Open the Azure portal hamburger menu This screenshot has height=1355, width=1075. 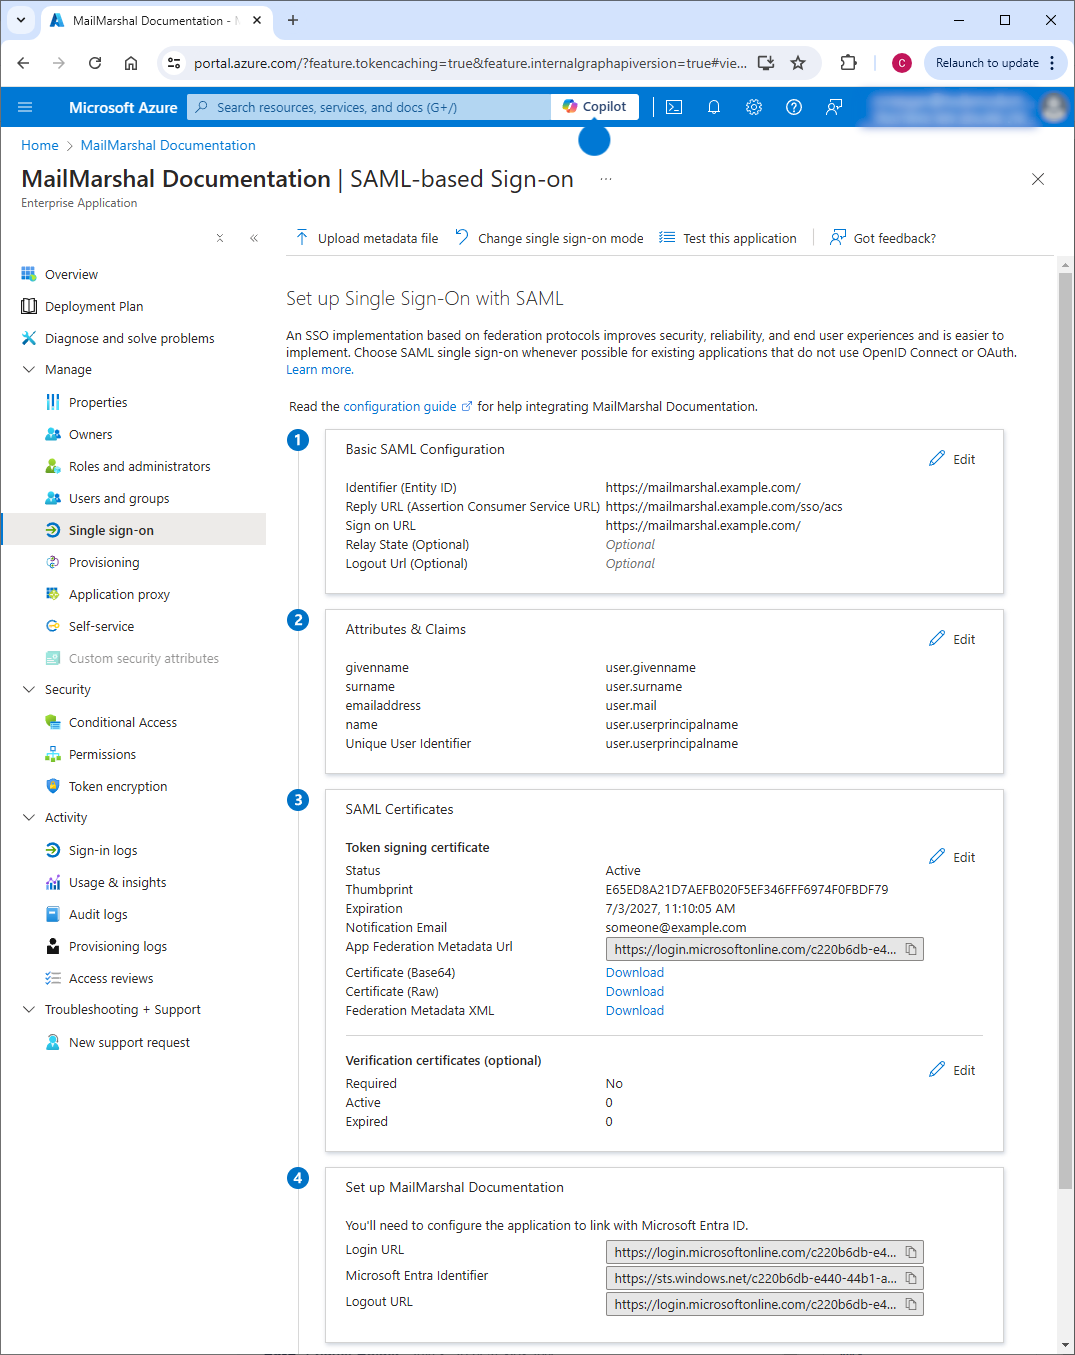pos(25,107)
